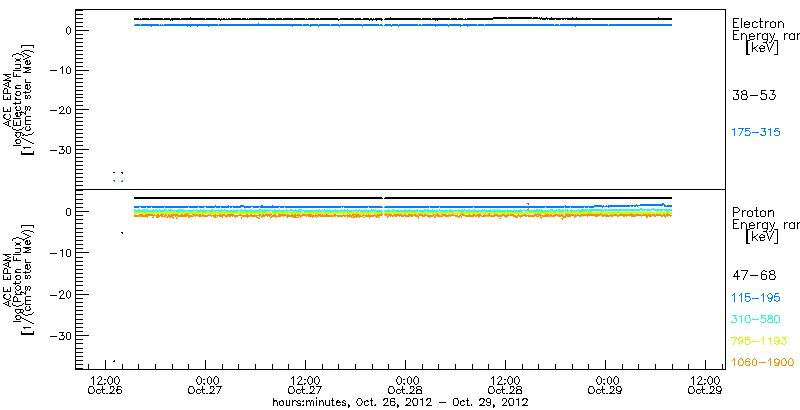Screen dimensions: 800x410
Task: Click the 38-53 electron energy legend label
Action: (754, 95)
